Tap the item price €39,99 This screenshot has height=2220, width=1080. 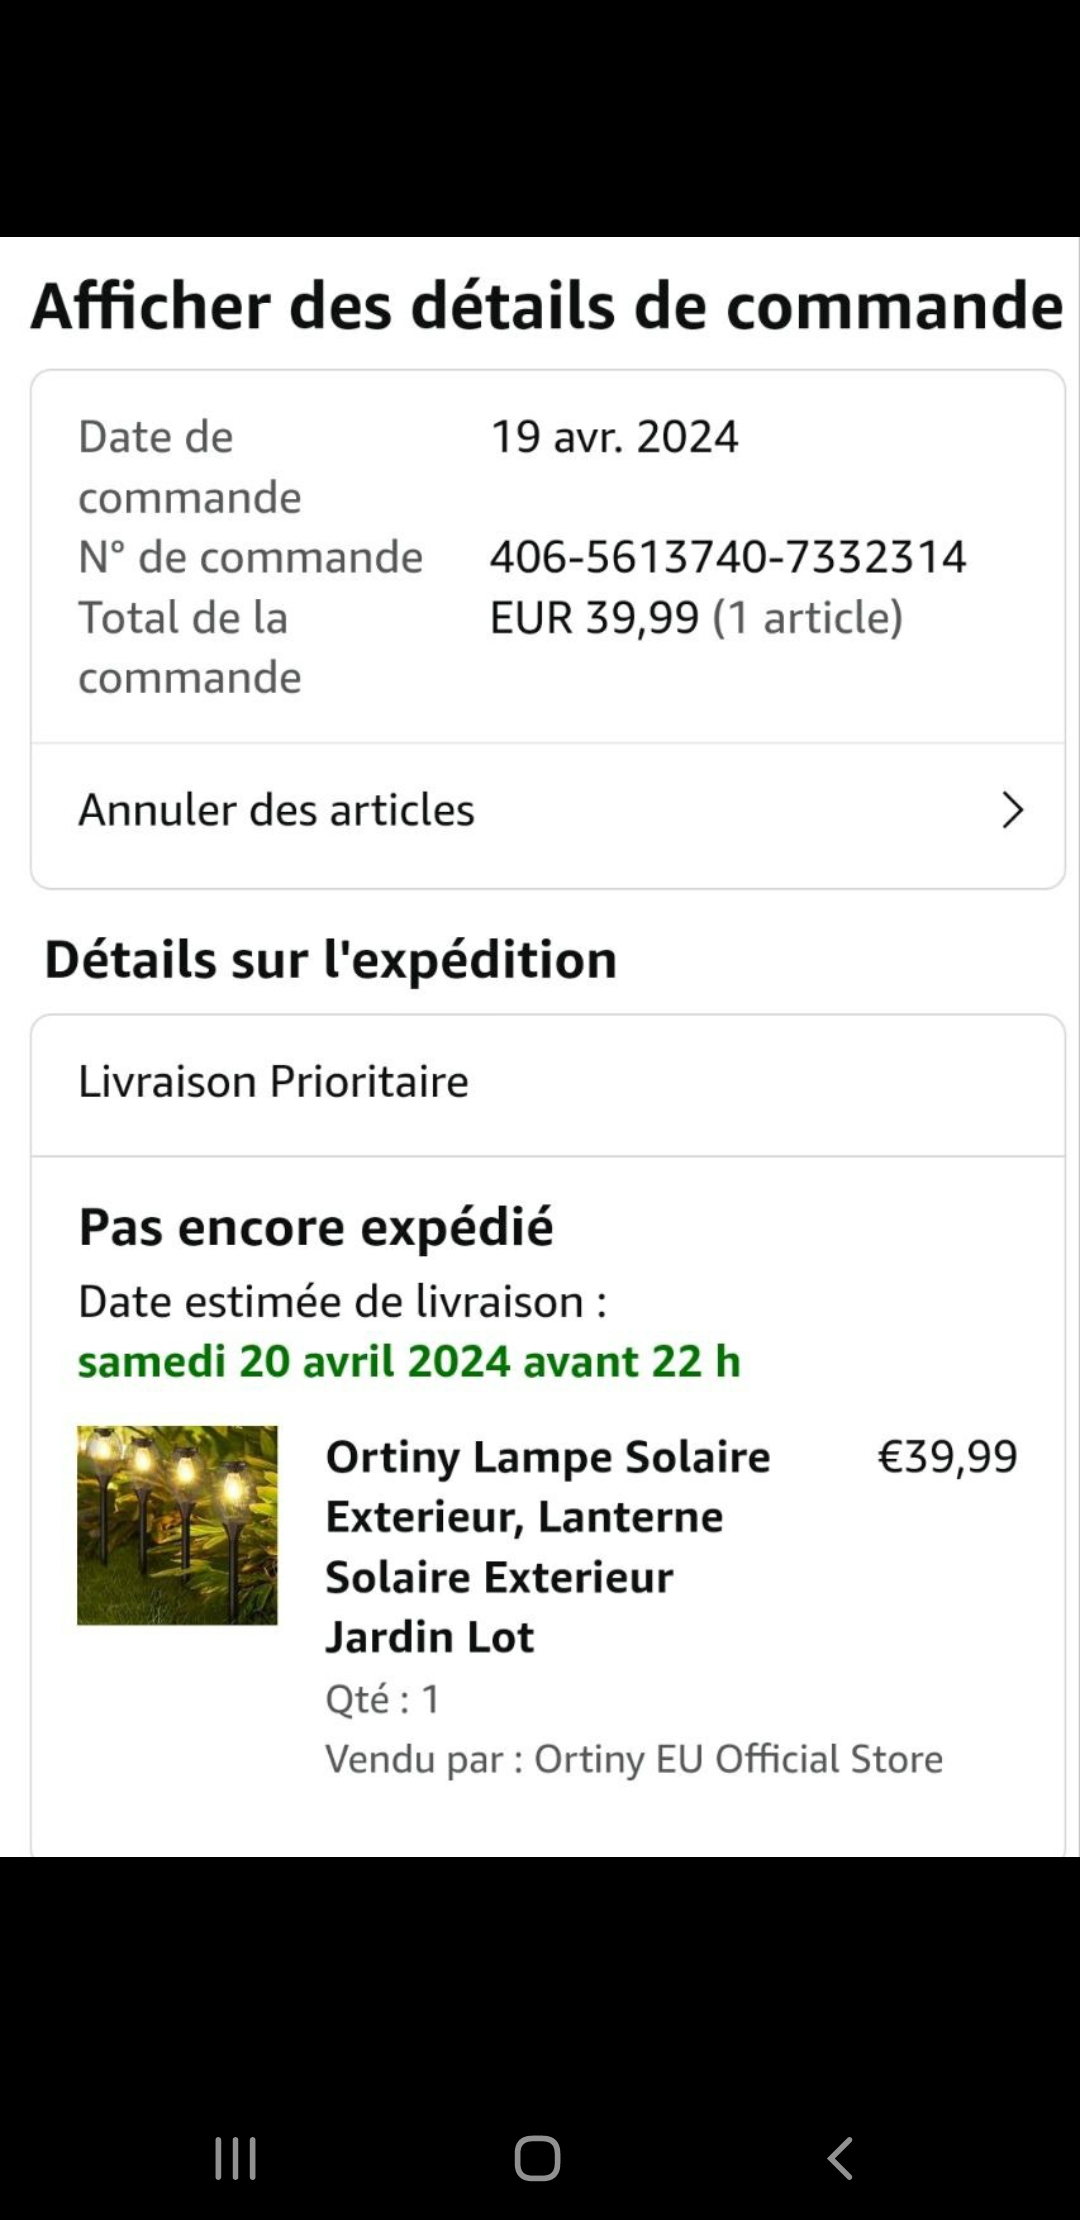point(947,1457)
